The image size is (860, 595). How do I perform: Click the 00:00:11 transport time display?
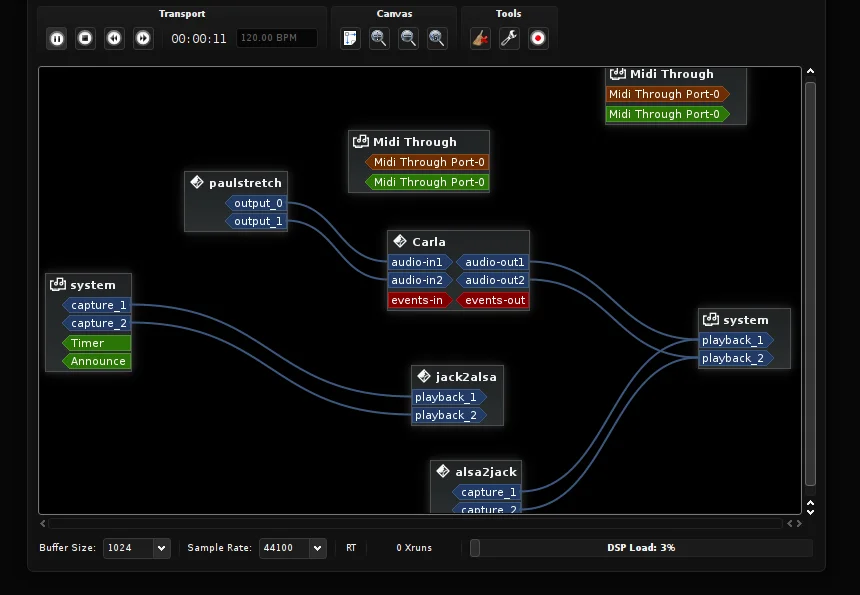pyautogui.click(x=199, y=38)
